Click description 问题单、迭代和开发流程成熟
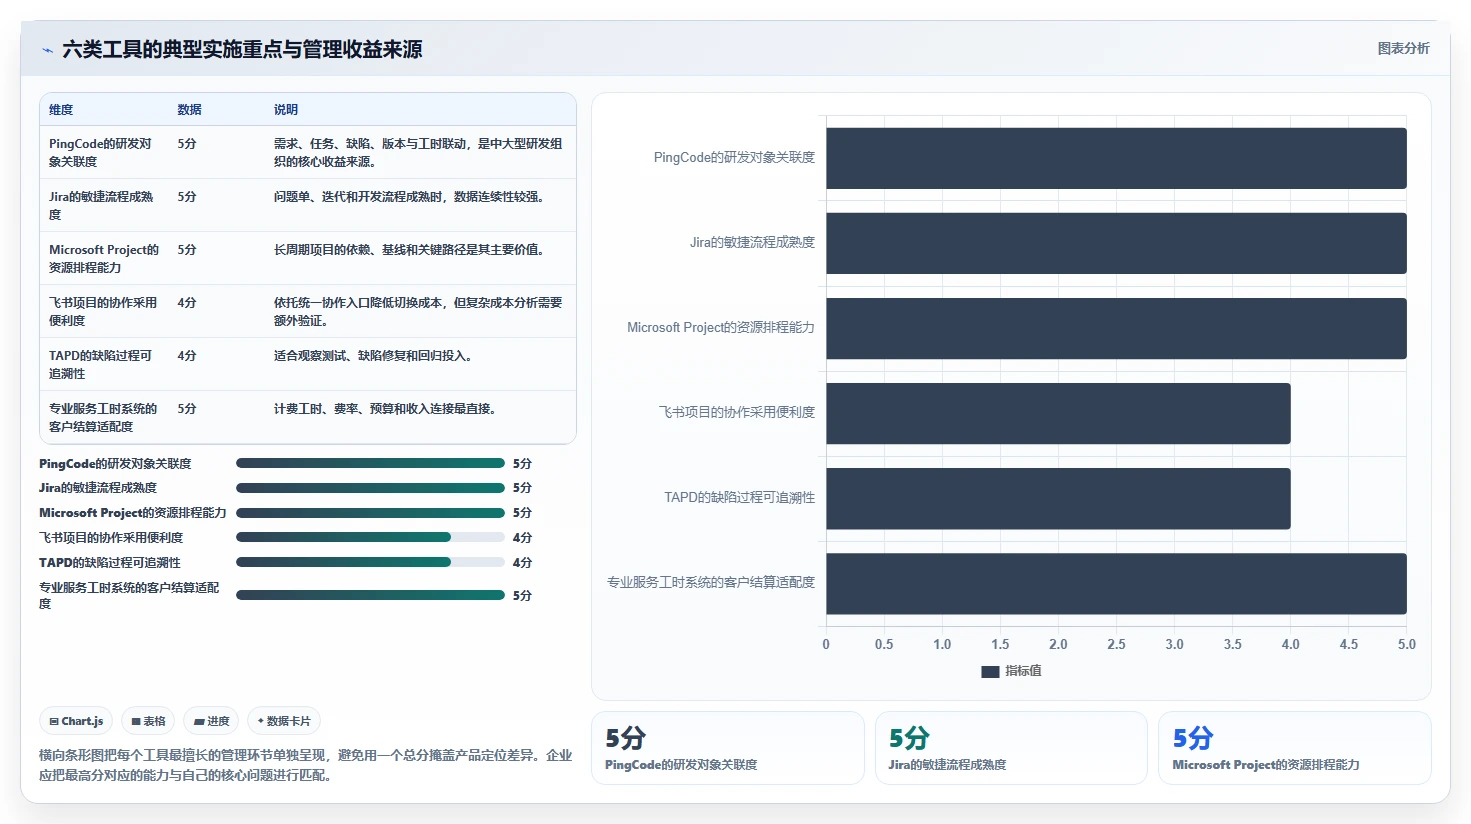Screen dimensions: 1471x824 click(x=411, y=196)
